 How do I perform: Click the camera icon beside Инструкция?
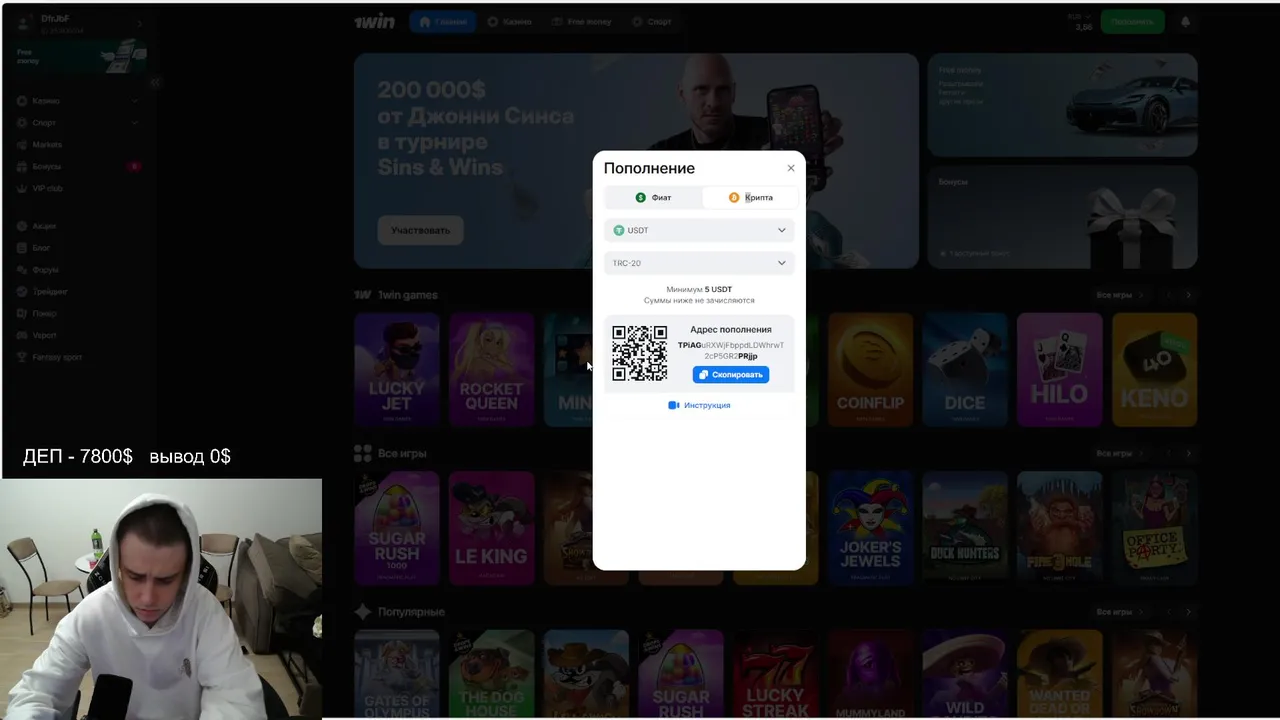click(x=674, y=405)
